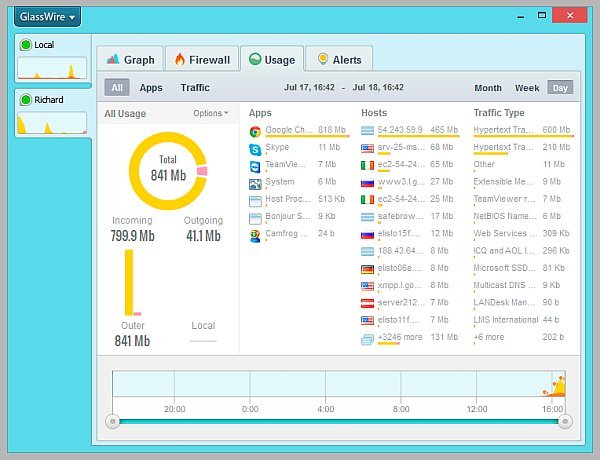
Task: Select the Local mini traffic graph
Action: click(52, 68)
